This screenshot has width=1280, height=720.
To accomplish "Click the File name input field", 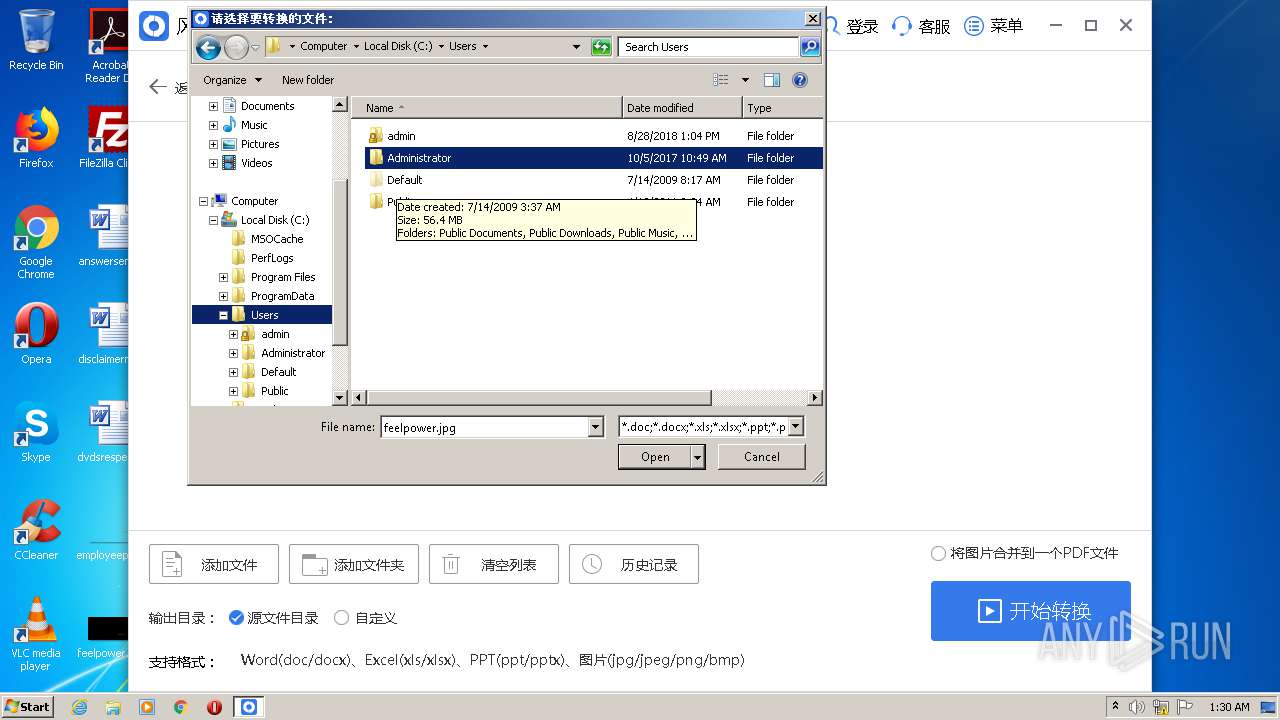I will (x=484, y=427).
